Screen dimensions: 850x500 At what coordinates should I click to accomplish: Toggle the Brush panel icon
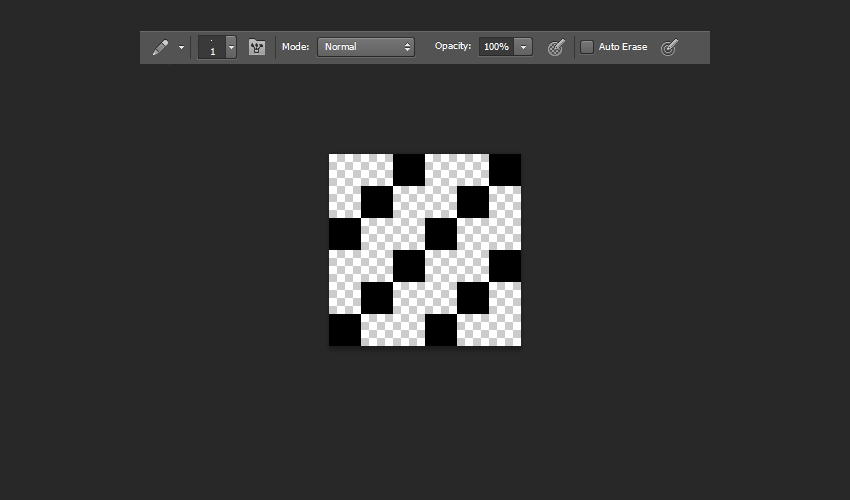point(257,47)
